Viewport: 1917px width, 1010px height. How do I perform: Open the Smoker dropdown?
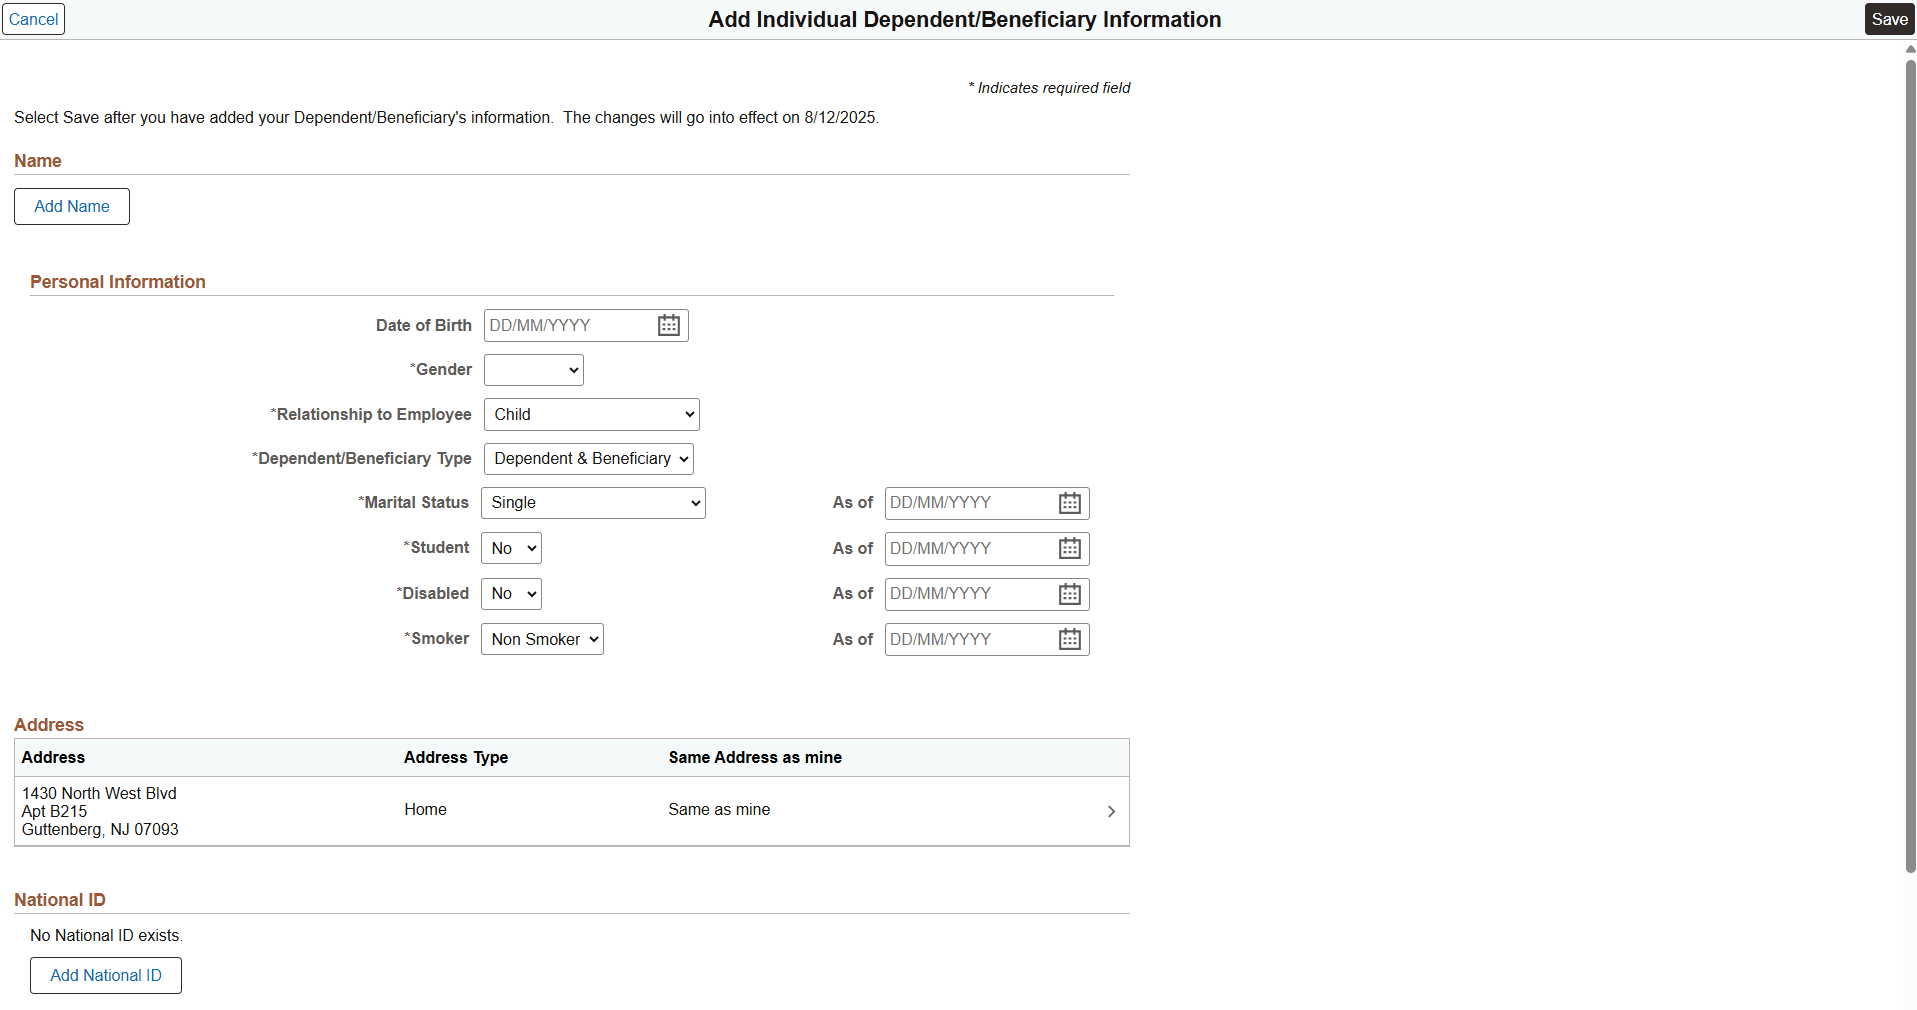tap(541, 639)
